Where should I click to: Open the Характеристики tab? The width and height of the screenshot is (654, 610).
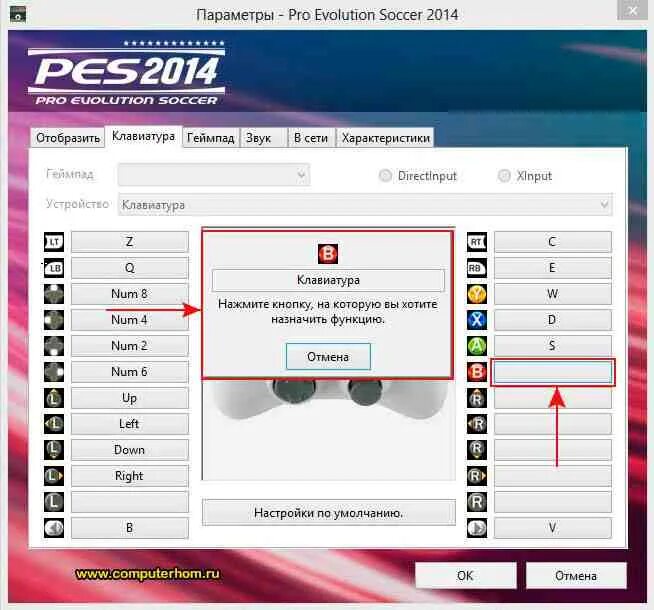pos(385,138)
